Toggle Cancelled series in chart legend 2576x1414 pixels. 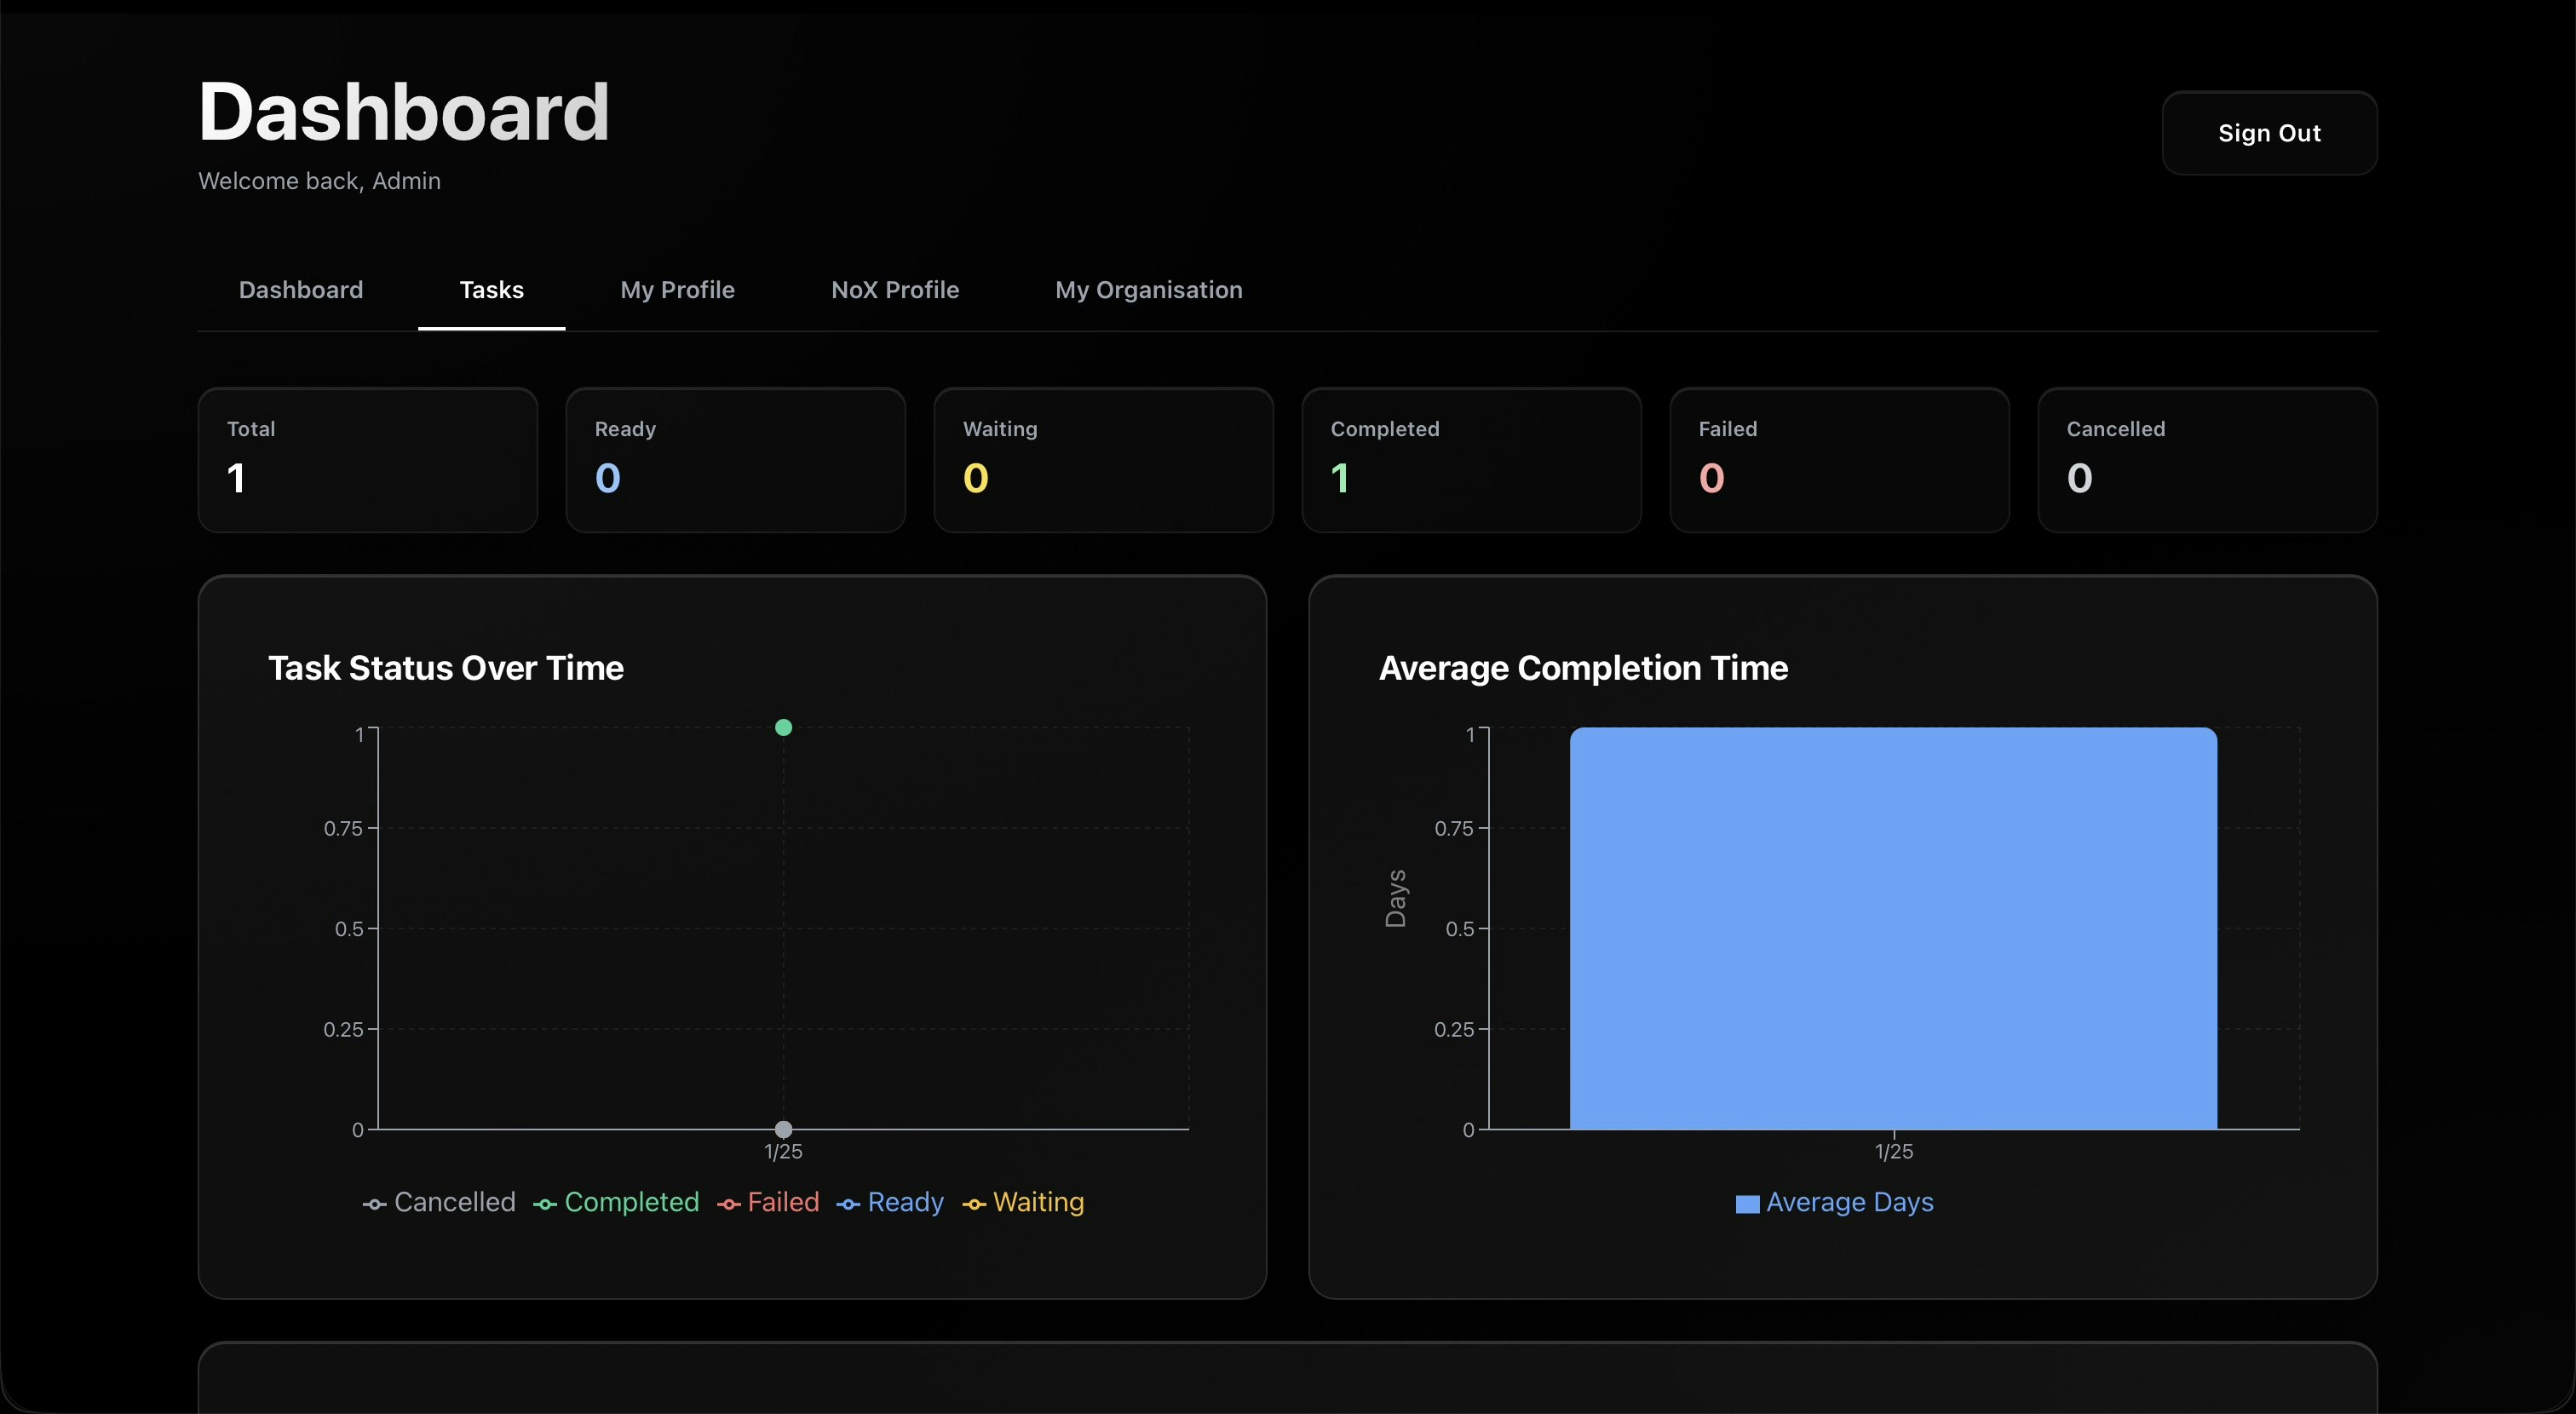coord(439,1202)
